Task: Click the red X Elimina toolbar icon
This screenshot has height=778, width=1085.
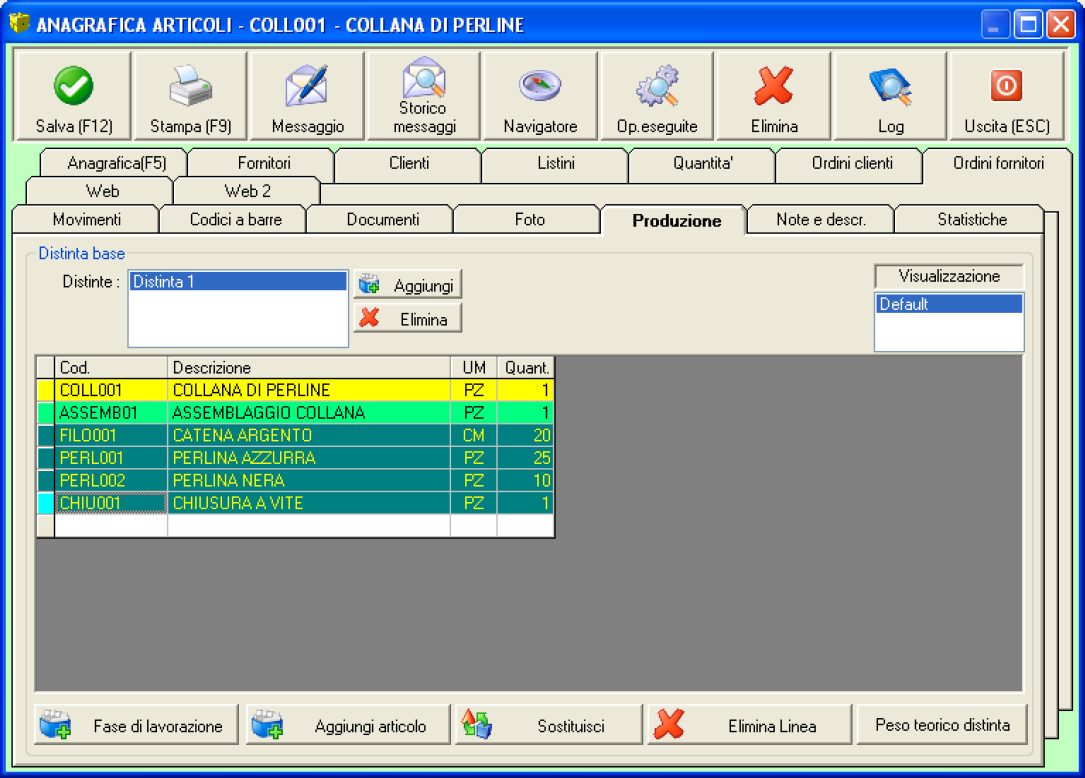Action: pos(774,86)
